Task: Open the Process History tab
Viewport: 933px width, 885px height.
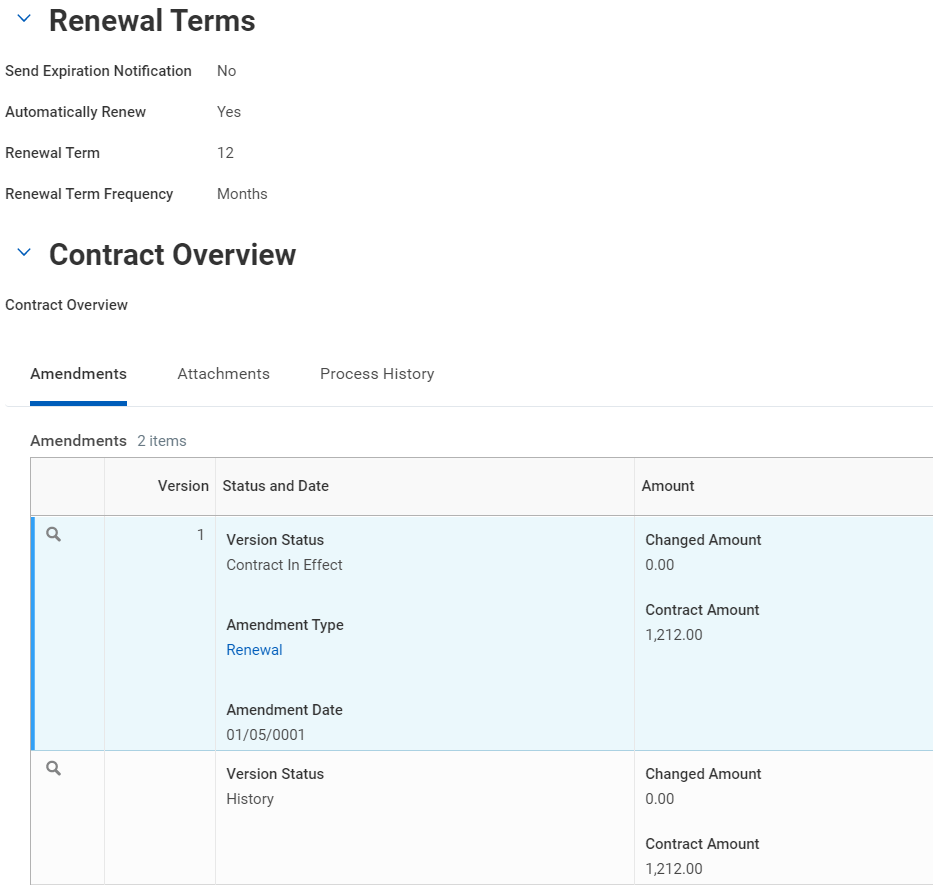Action: pos(377,374)
